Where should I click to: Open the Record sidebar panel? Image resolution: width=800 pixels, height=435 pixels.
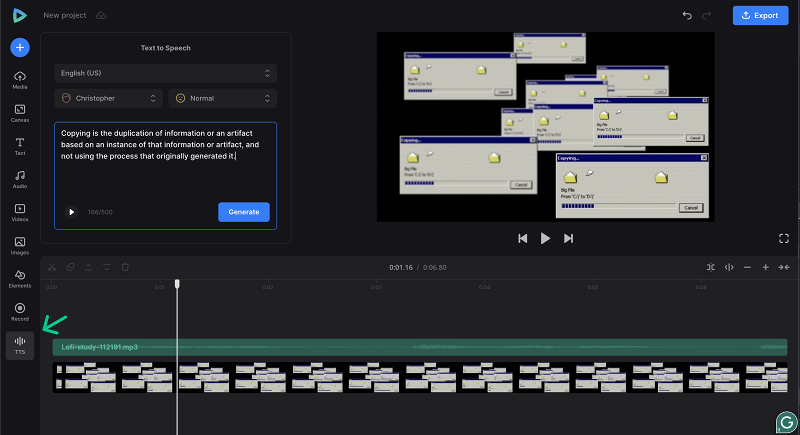[20, 312]
